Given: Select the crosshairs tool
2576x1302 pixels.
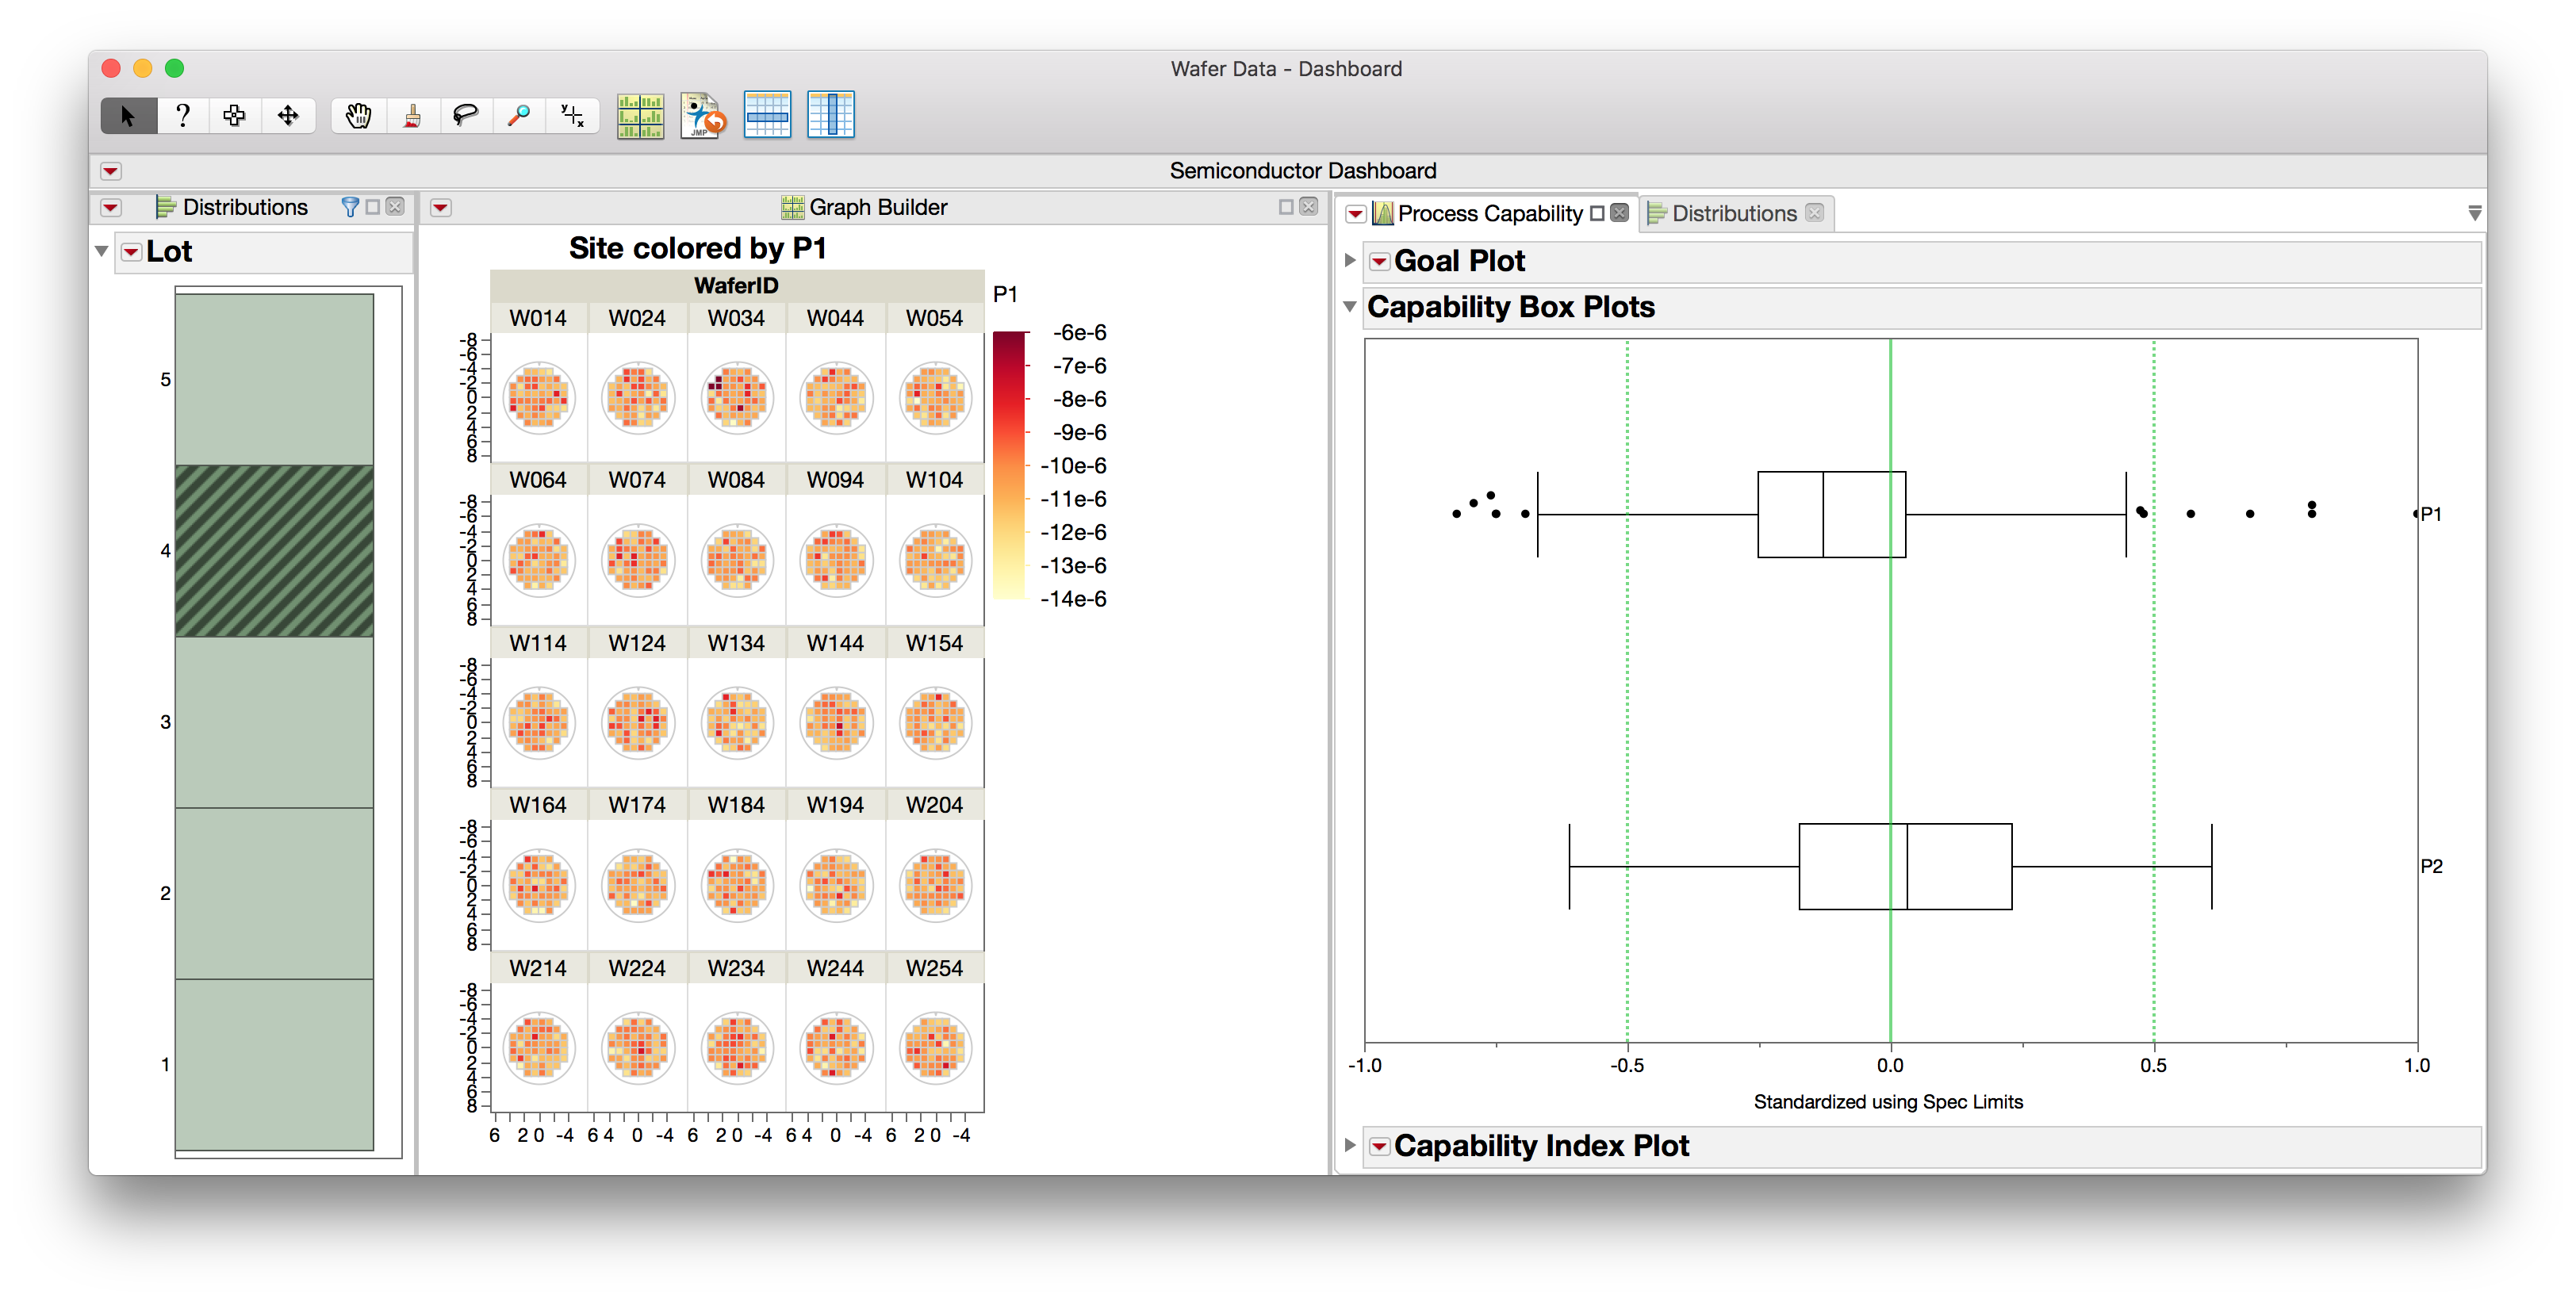Looking at the screenshot, I should (x=572, y=116).
